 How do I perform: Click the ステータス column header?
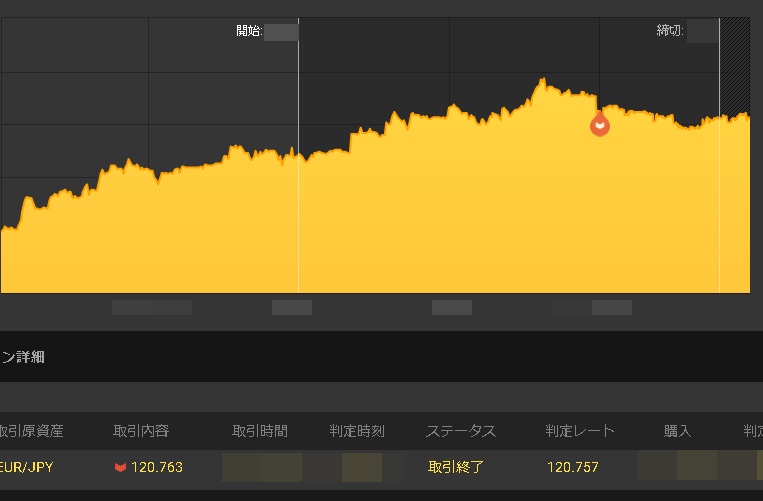[461, 431]
